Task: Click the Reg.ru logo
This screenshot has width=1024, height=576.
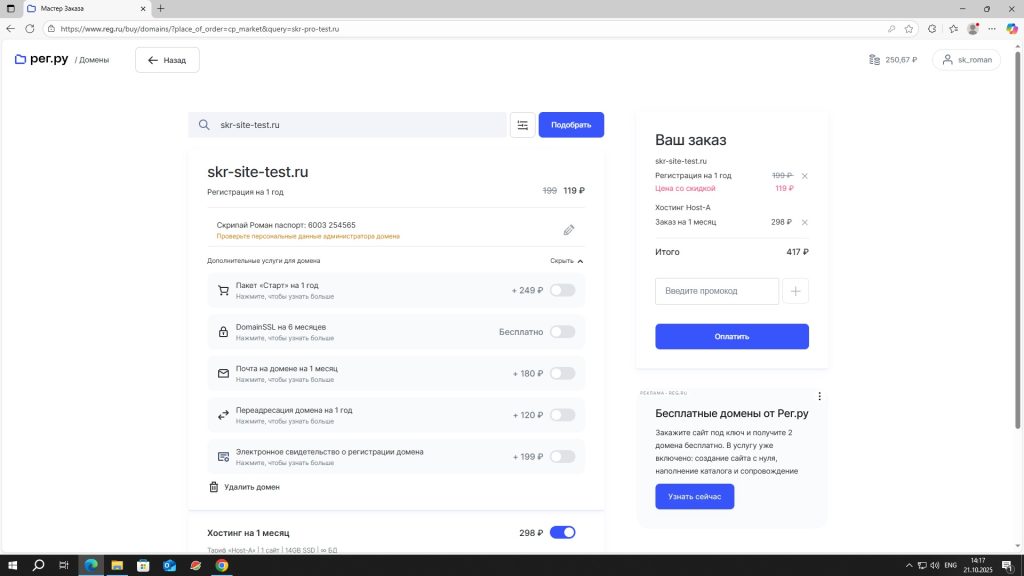Action: point(40,60)
